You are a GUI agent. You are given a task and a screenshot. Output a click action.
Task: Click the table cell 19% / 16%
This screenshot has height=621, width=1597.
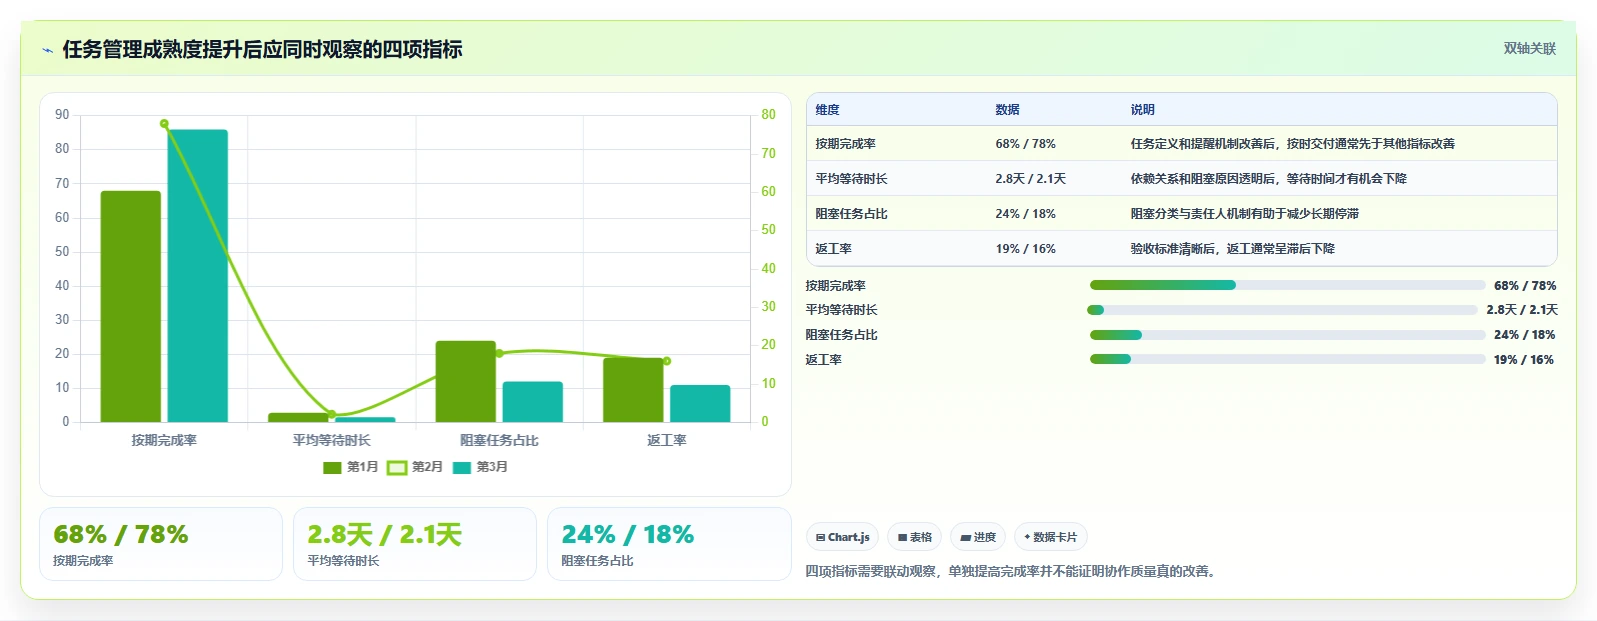[x=1025, y=249]
